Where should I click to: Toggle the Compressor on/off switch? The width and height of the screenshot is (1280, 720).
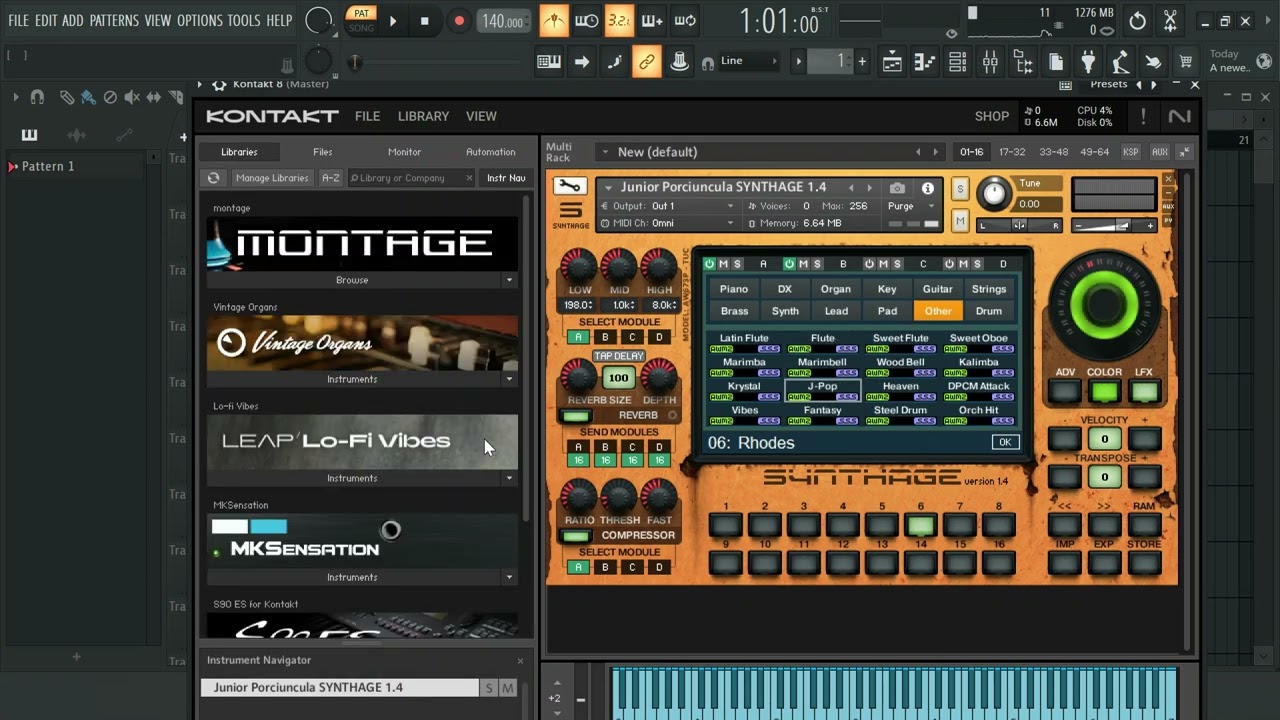point(576,536)
